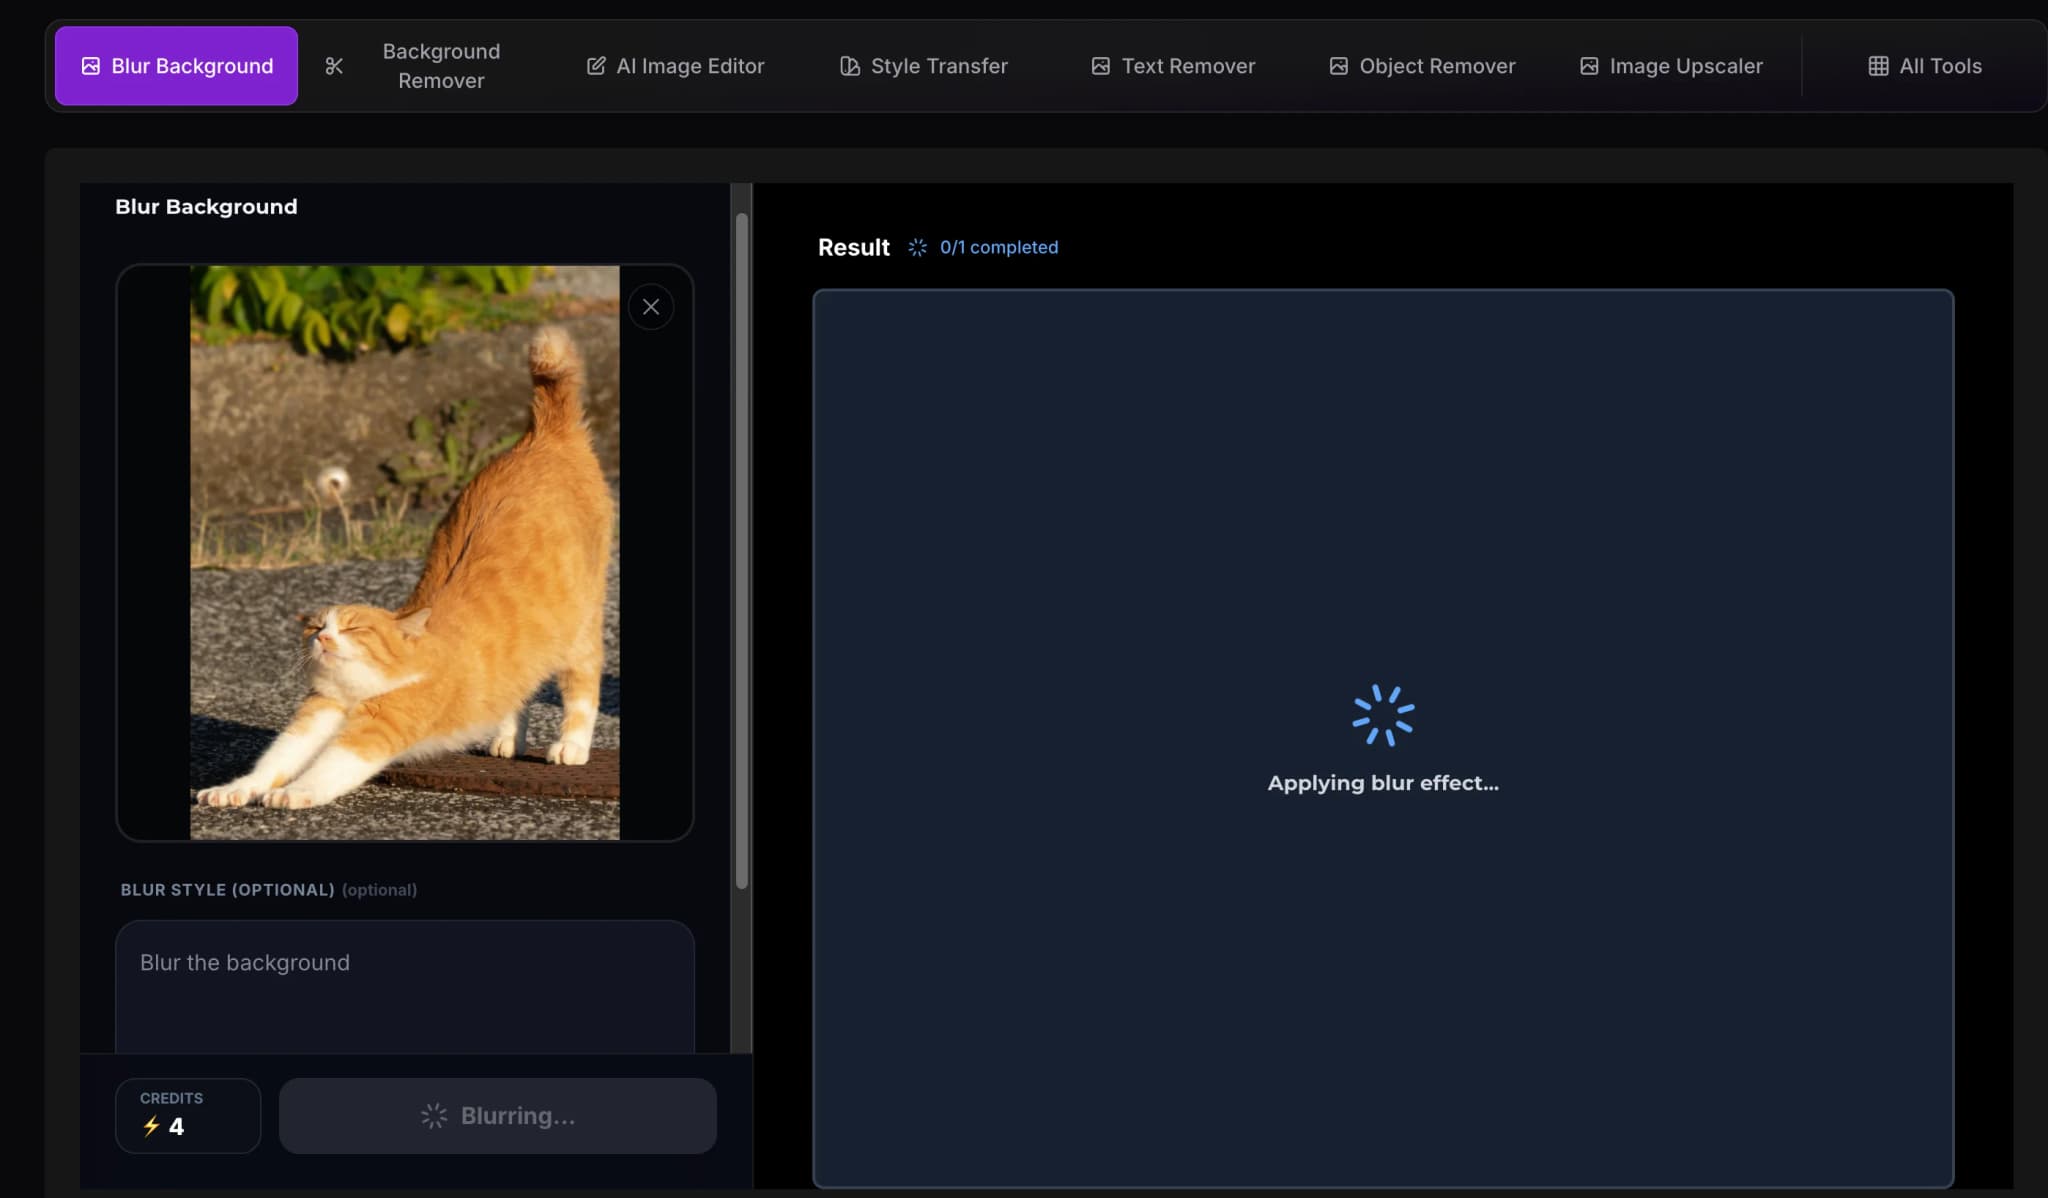Click the uploaded orange cat thumbnail
The width and height of the screenshot is (2048, 1198).
point(404,552)
